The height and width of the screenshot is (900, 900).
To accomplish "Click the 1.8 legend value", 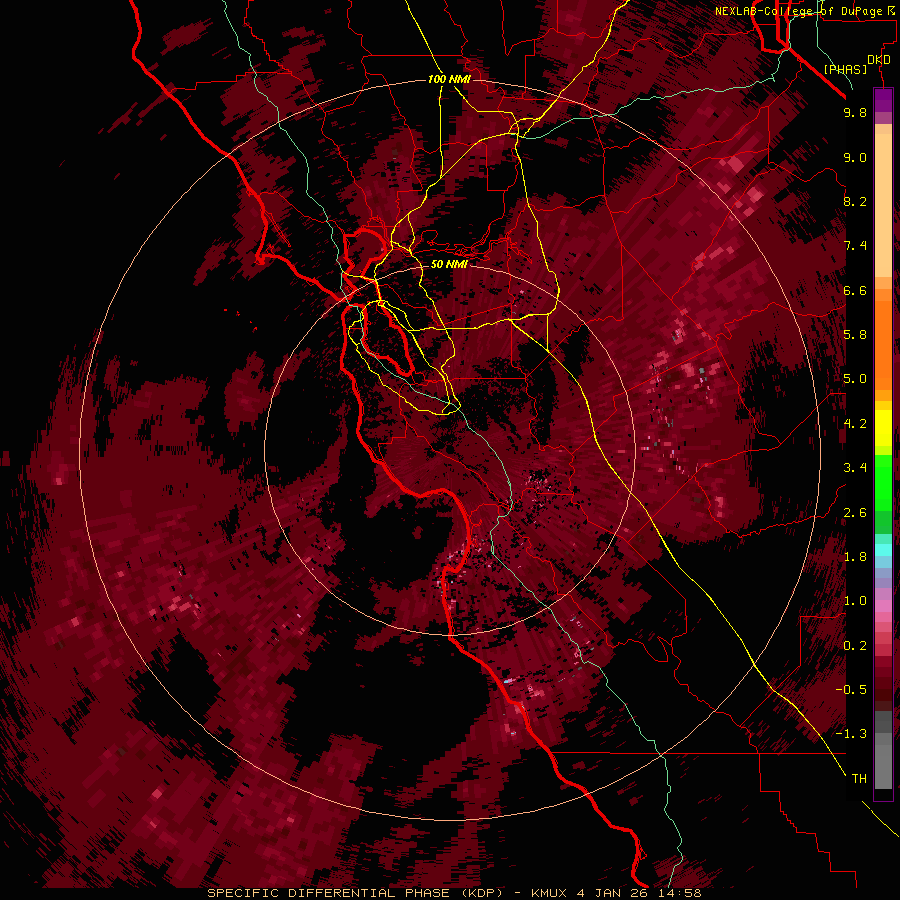I will [855, 557].
